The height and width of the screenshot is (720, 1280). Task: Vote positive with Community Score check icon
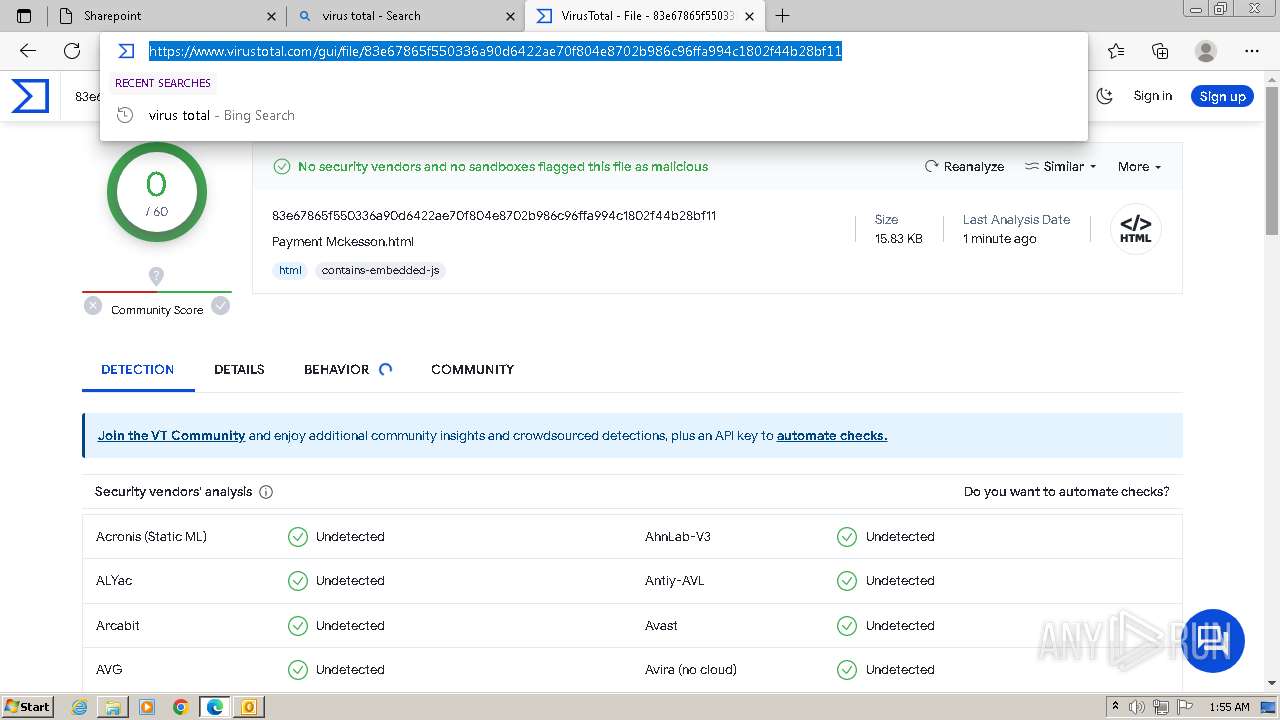pos(221,306)
